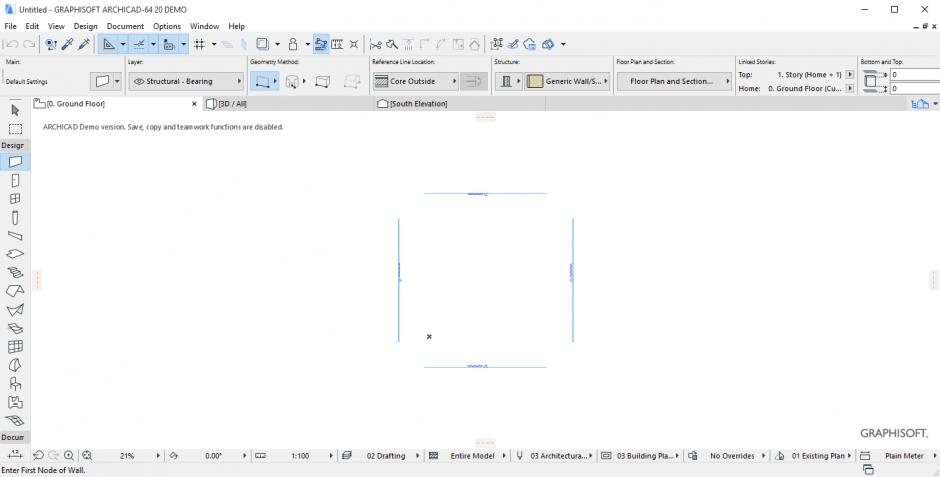Screen dimensions: 940x477
Task: Click the wall top offset input field
Action: click(914, 74)
